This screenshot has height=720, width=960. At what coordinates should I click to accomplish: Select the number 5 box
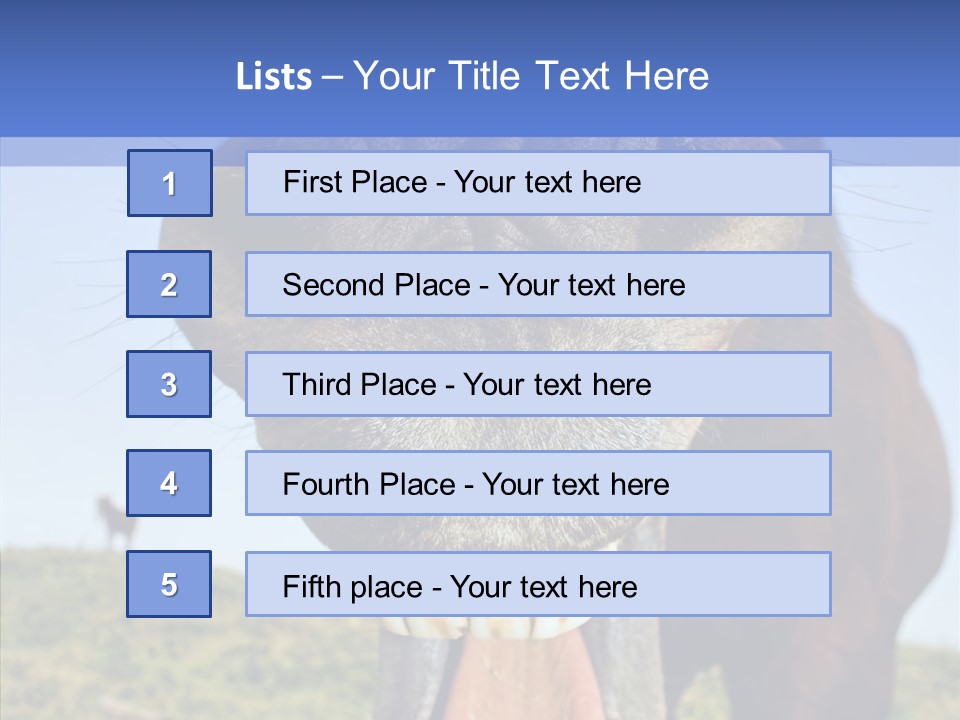(169, 584)
